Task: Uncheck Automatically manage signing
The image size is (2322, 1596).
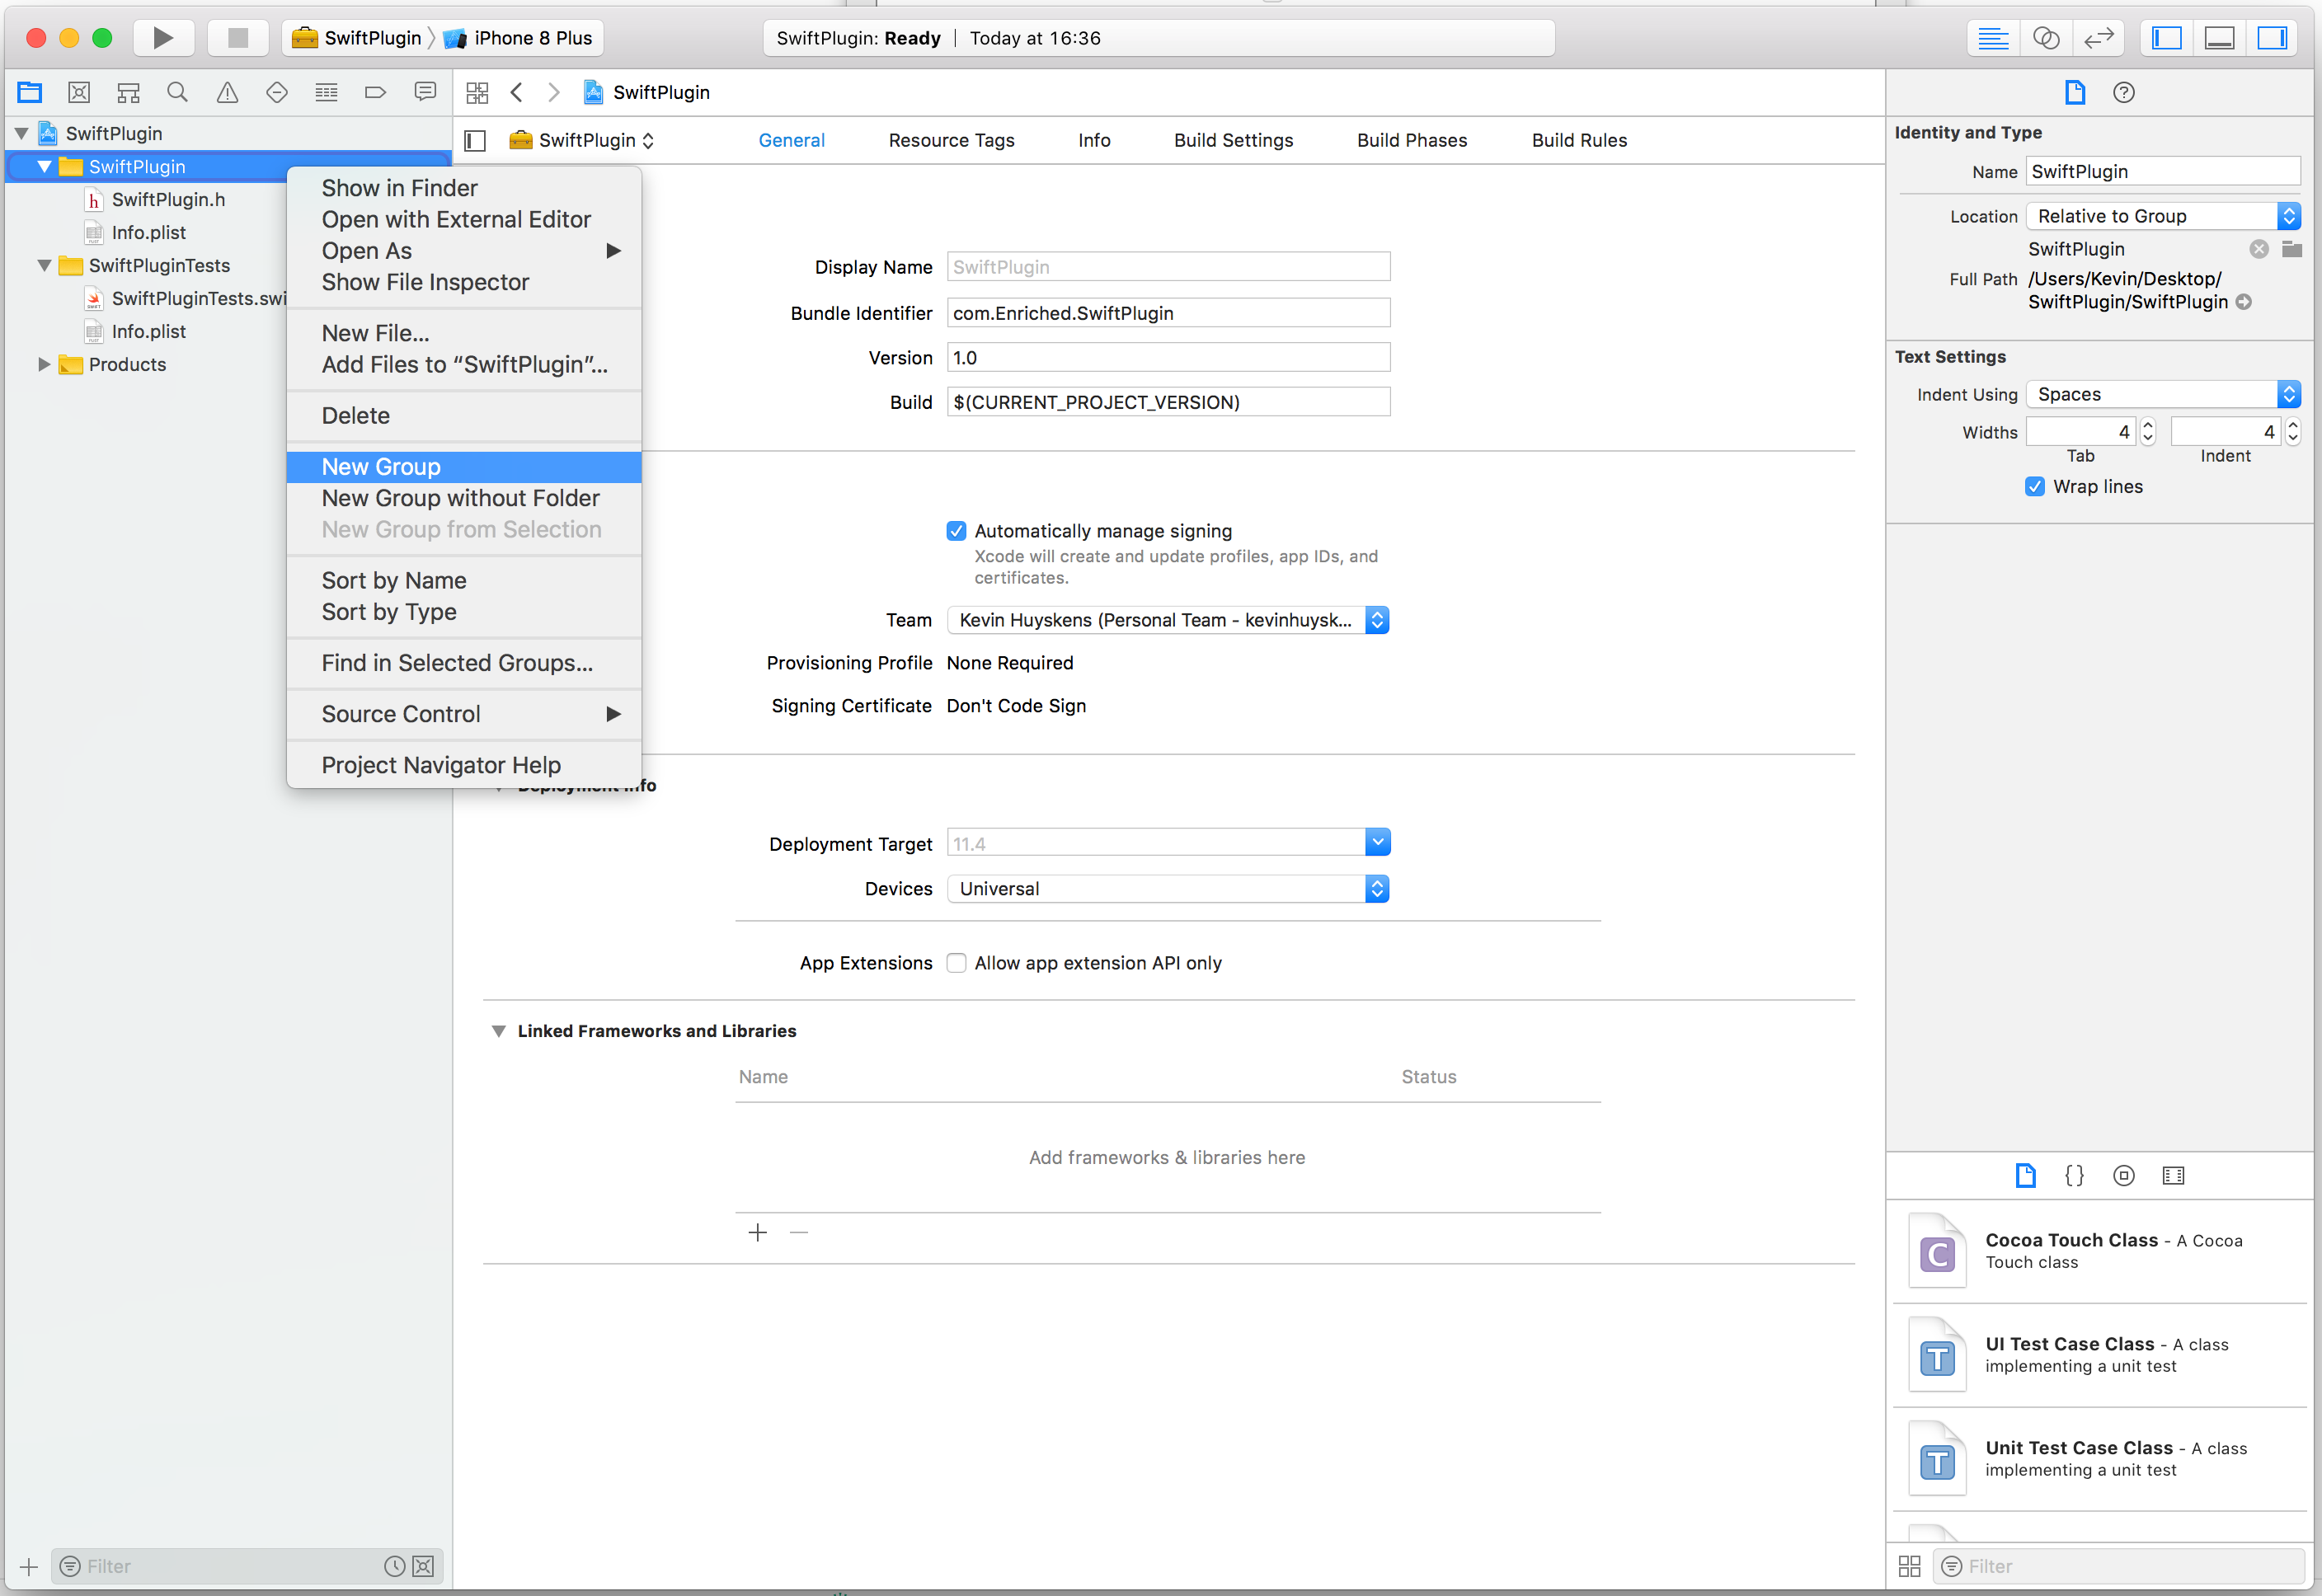Action: tap(956, 531)
